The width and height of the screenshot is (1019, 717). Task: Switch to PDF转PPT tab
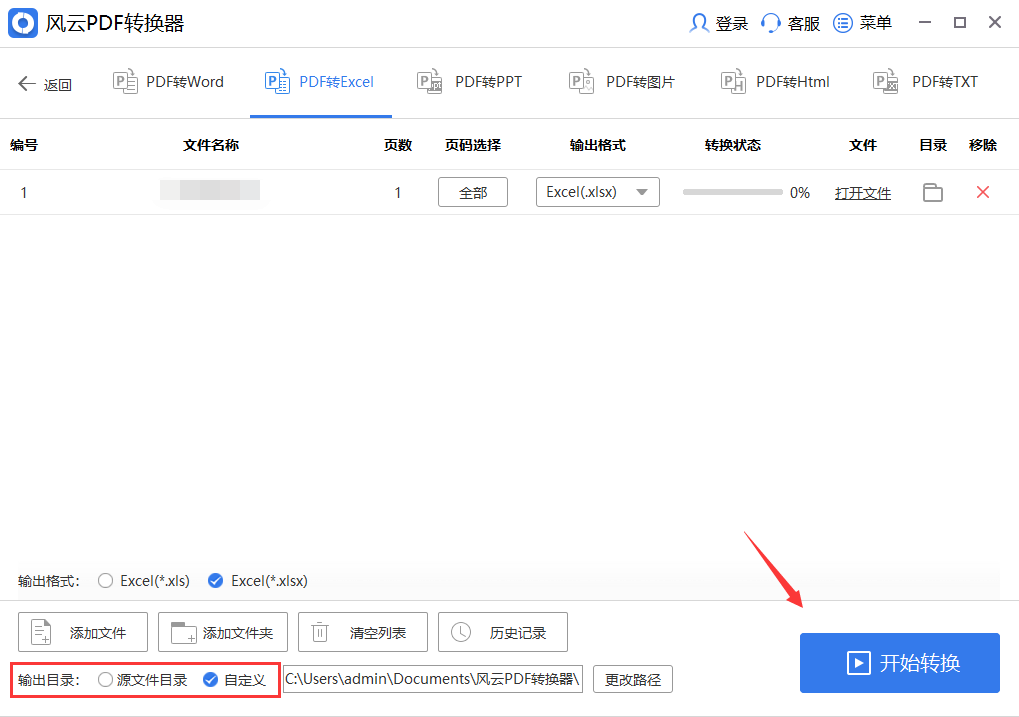(x=469, y=83)
